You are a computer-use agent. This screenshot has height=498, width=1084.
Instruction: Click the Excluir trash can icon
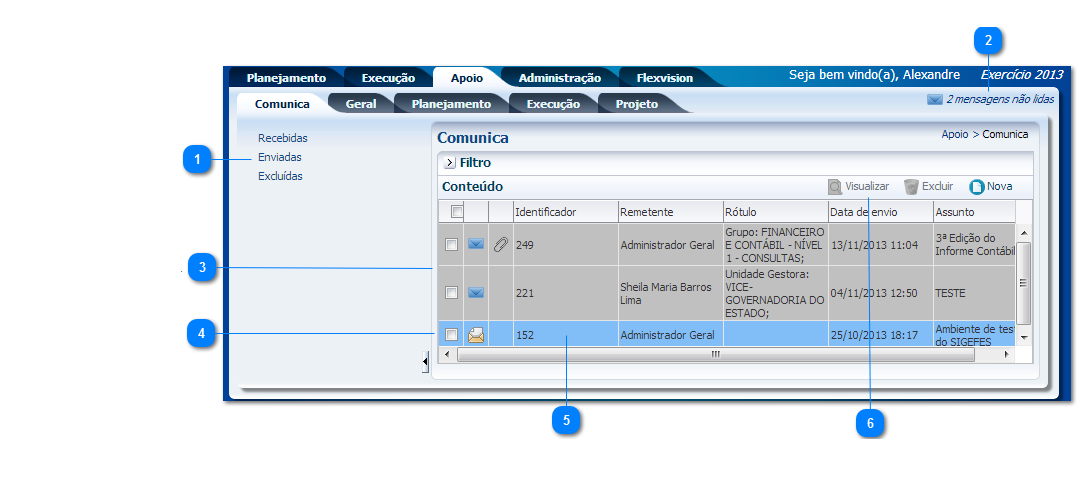(911, 187)
